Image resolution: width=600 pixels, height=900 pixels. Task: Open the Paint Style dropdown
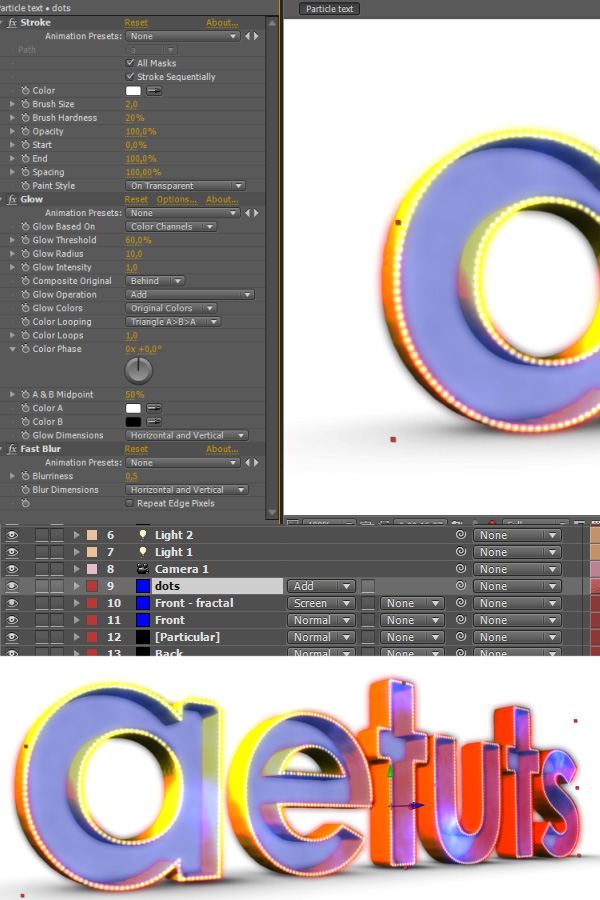(185, 186)
